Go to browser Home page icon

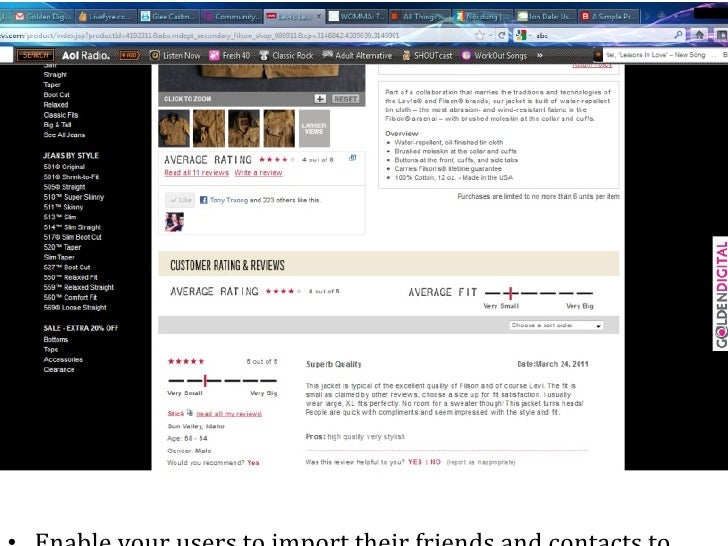[699, 35]
